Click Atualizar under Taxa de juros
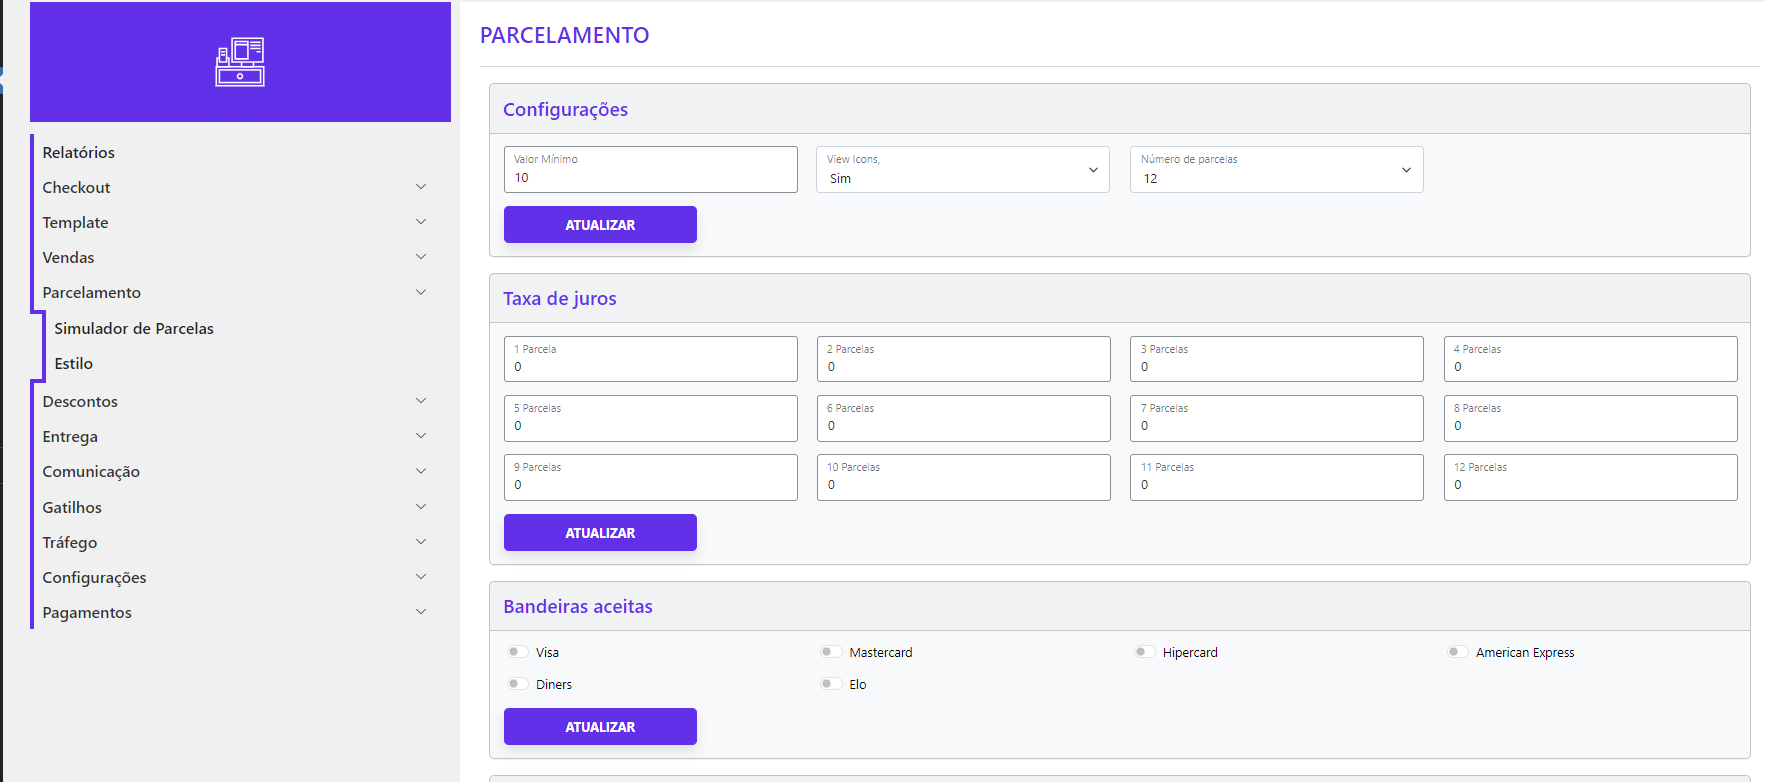 click(600, 533)
